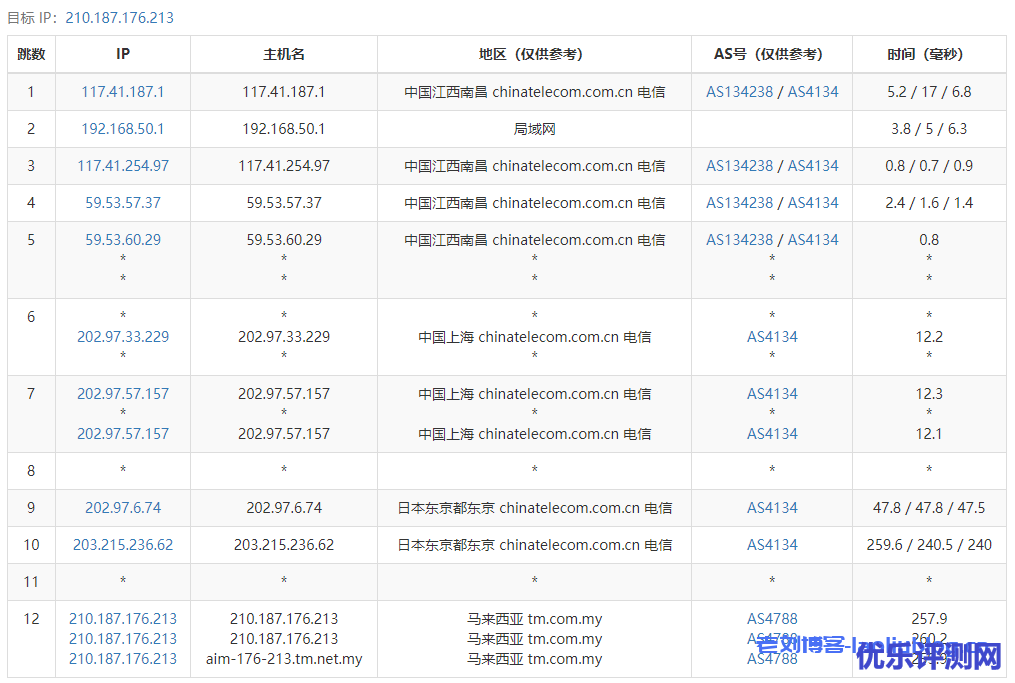Click the 主机名 column header
The width and height of the screenshot is (1015, 683).
pyautogui.click(x=284, y=55)
